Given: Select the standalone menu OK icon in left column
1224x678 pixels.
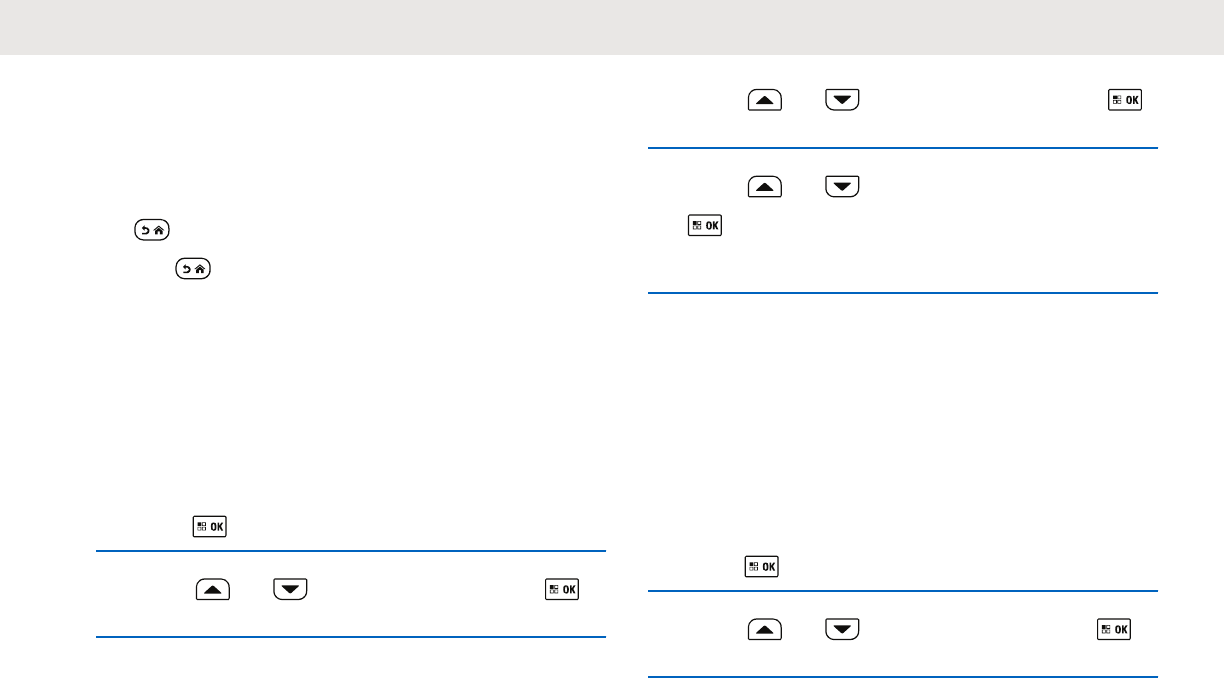Looking at the screenshot, I should click(x=210, y=526).
